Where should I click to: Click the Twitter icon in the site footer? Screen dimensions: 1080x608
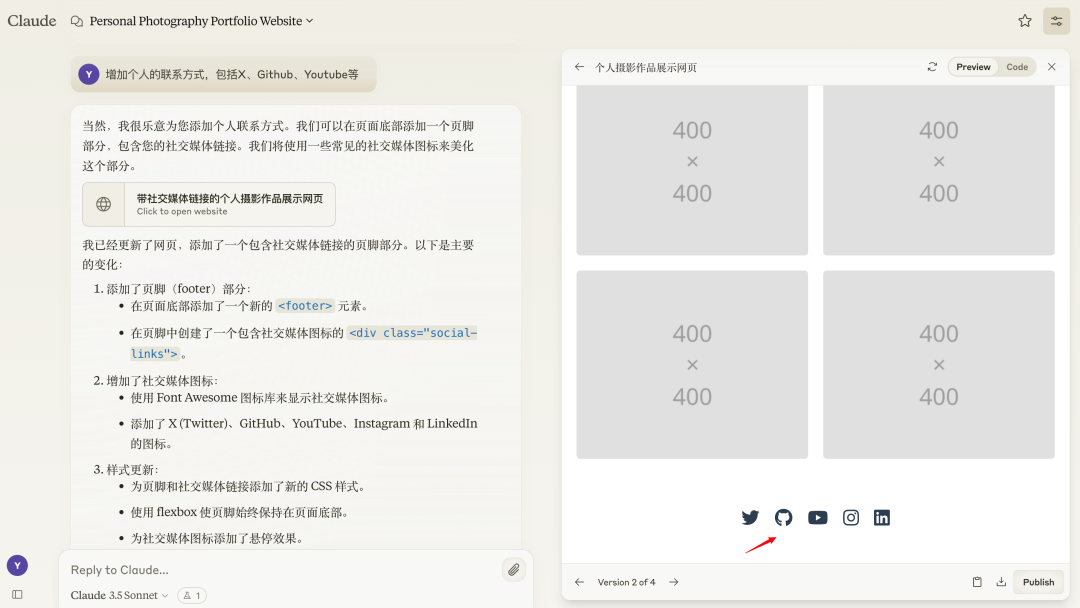[750, 517]
